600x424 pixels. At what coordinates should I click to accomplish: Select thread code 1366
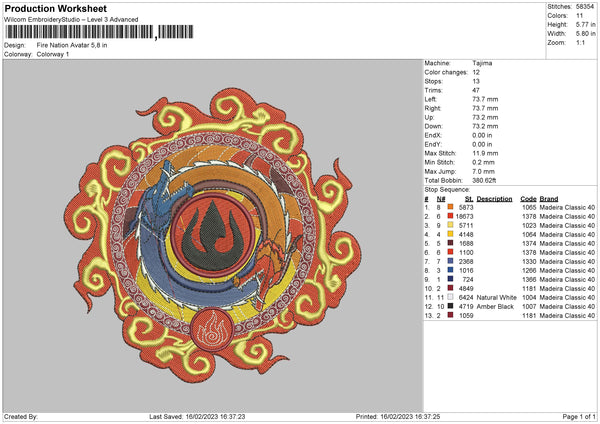[x=529, y=279]
